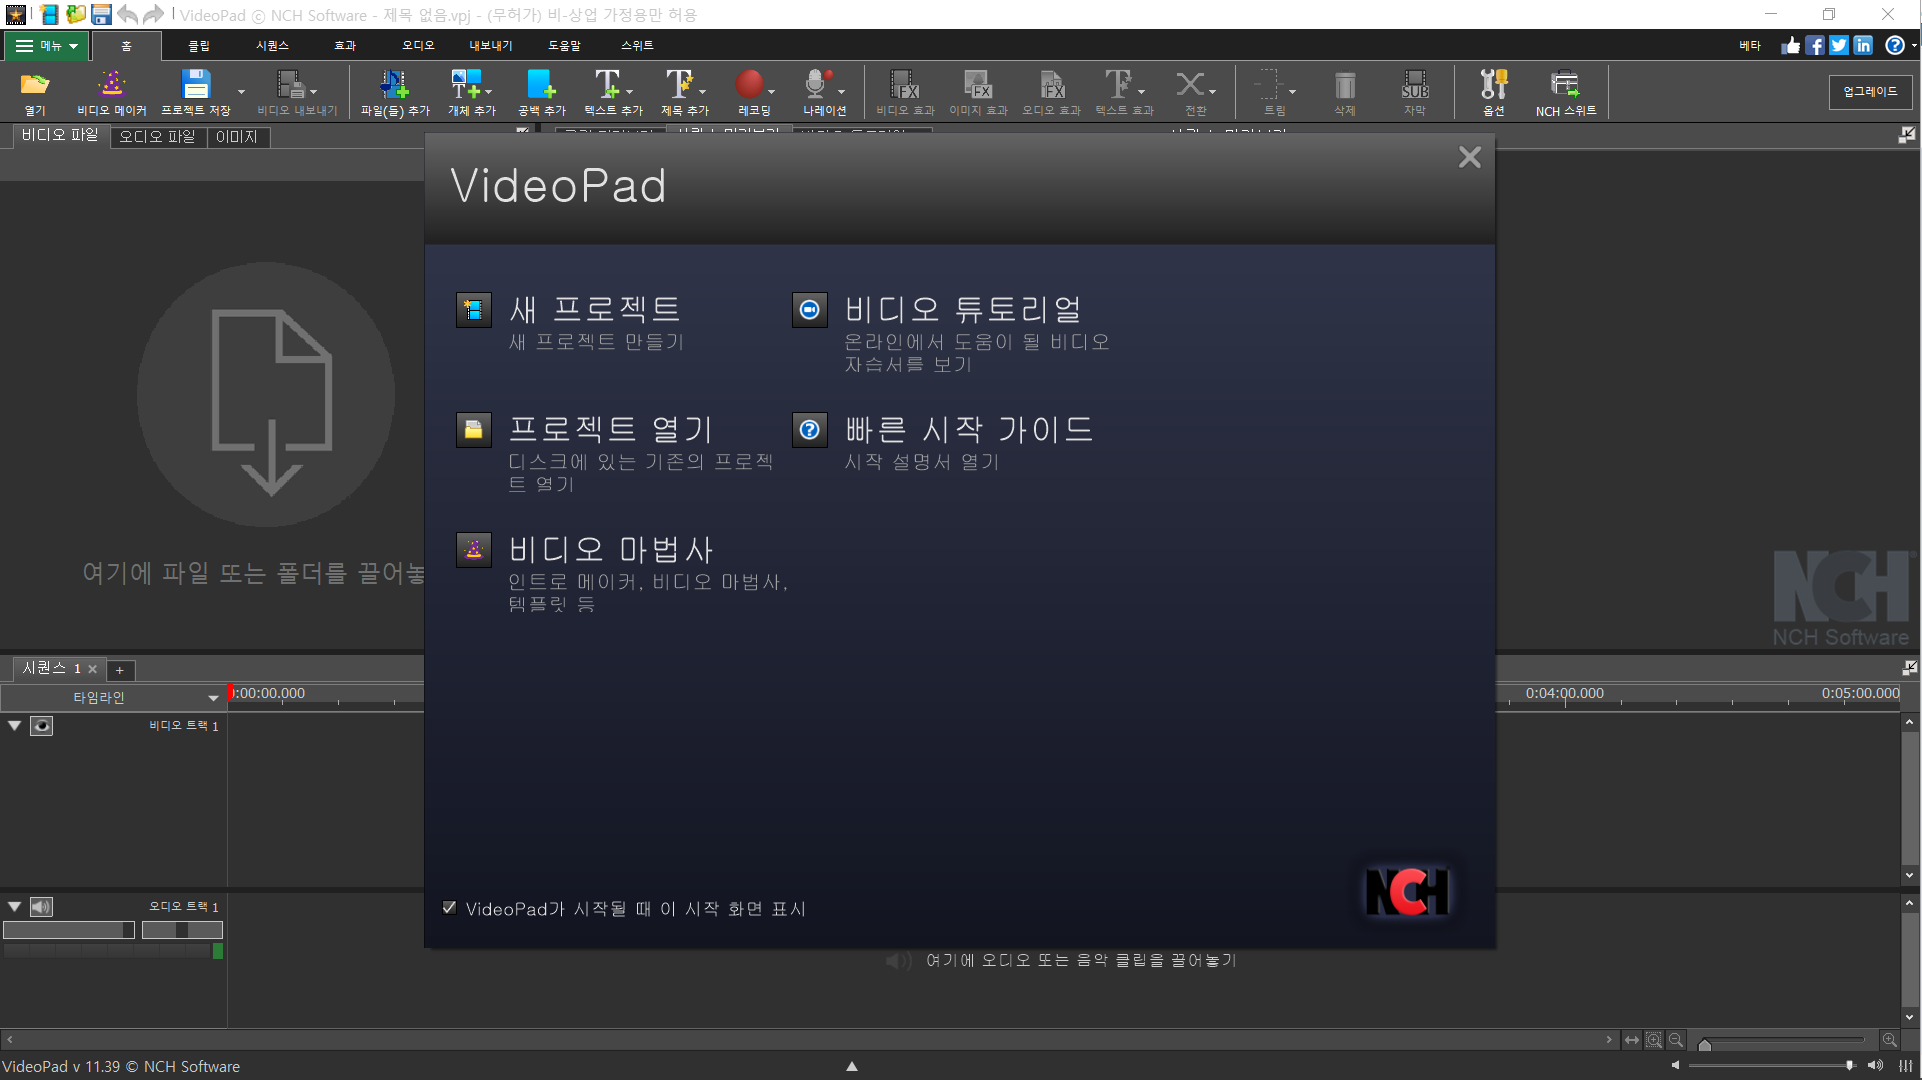Click the 업그레이드 button
Viewport: 1922px width, 1080px height.
pyautogui.click(x=1869, y=92)
